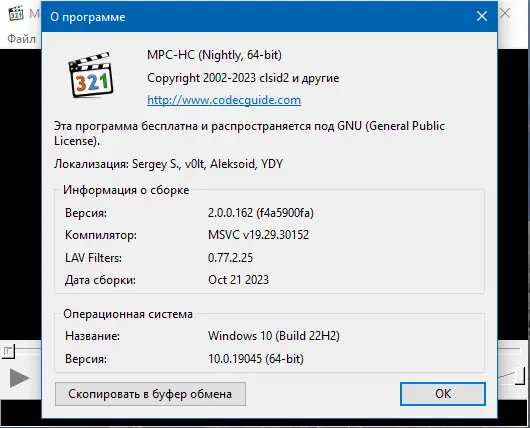Close the О программе dialog
This screenshot has height=428, width=530.
coord(482,16)
